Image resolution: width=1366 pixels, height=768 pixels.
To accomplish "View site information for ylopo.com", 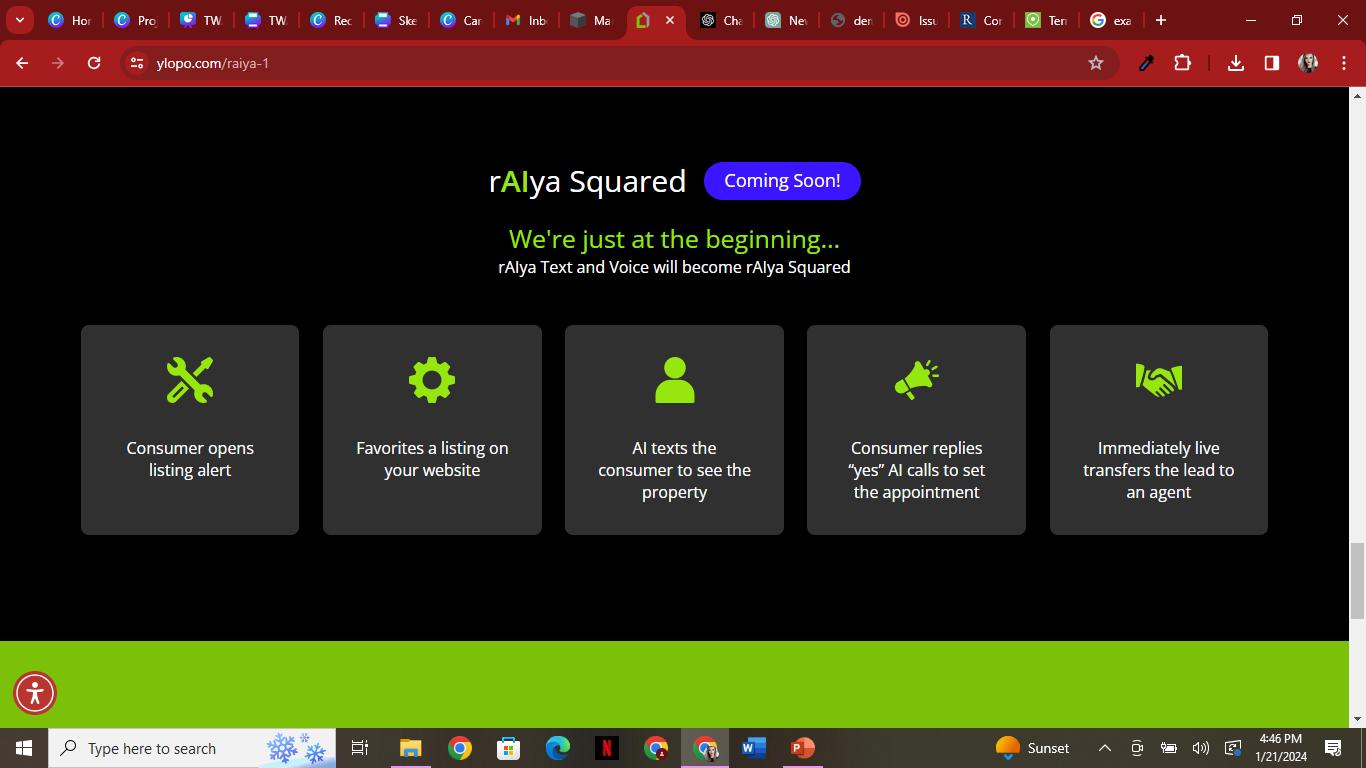I will (x=137, y=63).
